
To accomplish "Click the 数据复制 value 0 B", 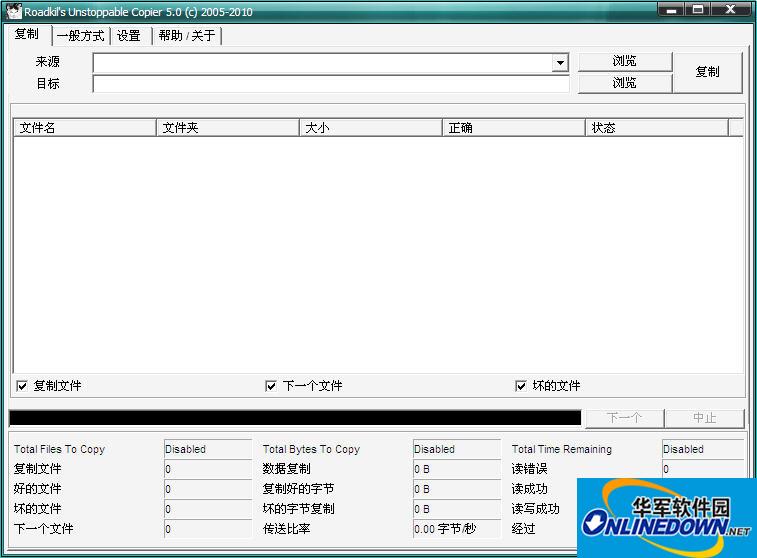I will coord(457,469).
